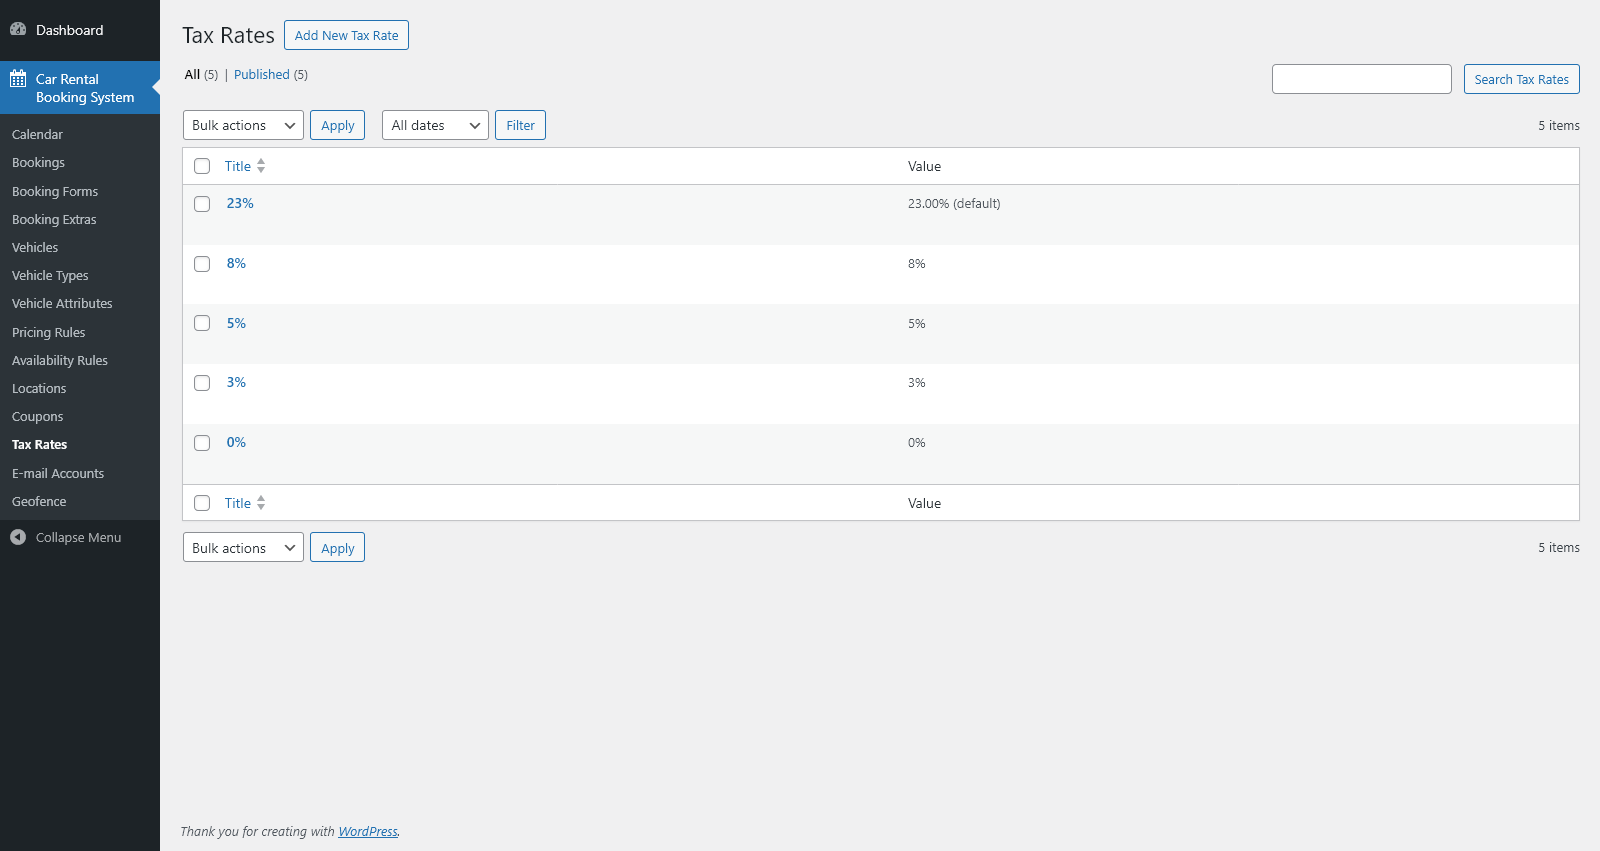The height and width of the screenshot is (851, 1600).
Task: Click the 3% value cell
Action: pos(917,383)
